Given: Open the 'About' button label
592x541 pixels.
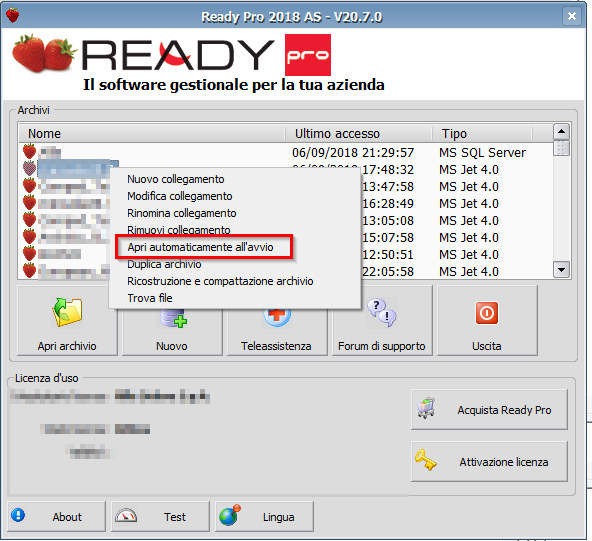Looking at the screenshot, I should point(67,517).
